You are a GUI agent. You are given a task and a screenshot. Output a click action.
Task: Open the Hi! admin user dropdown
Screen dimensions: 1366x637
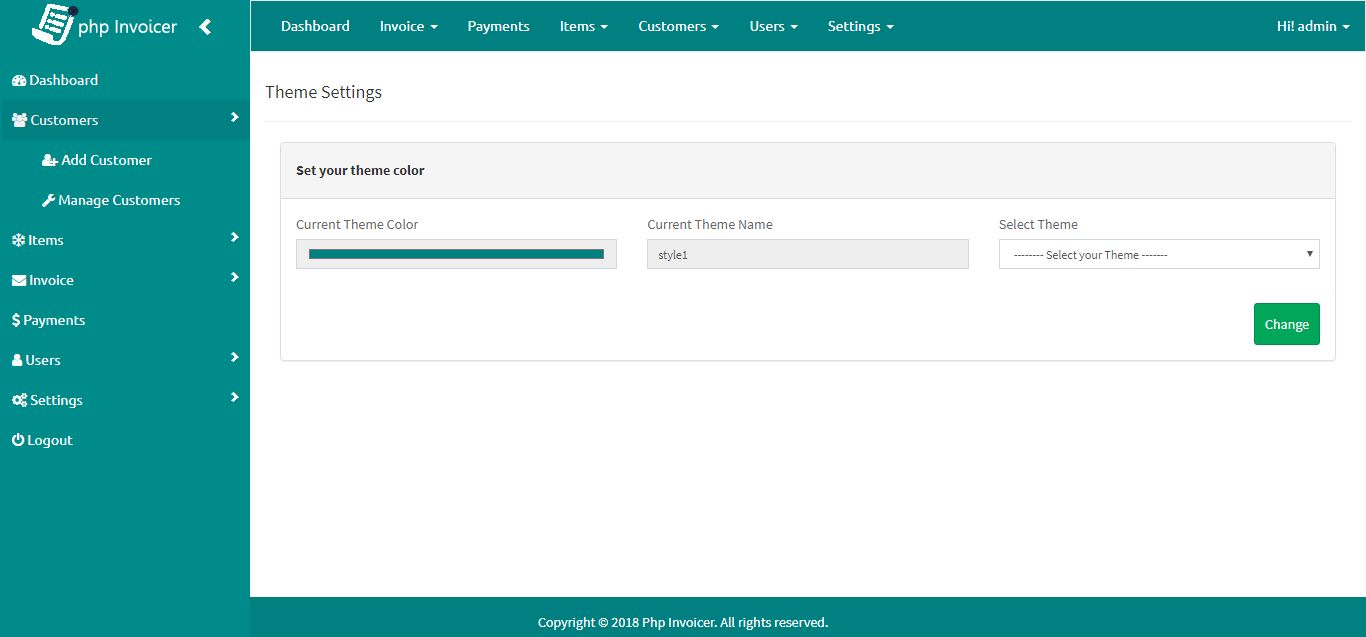tap(1312, 26)
